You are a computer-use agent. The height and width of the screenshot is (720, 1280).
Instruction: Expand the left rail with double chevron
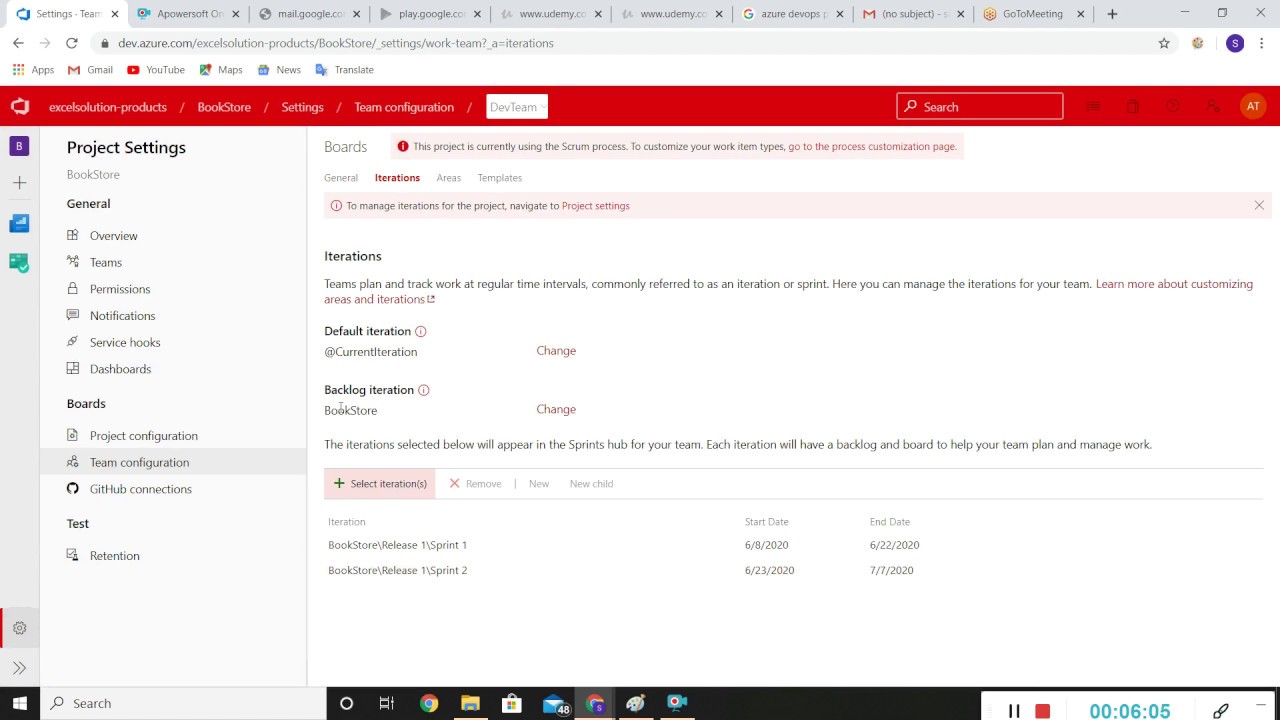[x=19, y=668]
